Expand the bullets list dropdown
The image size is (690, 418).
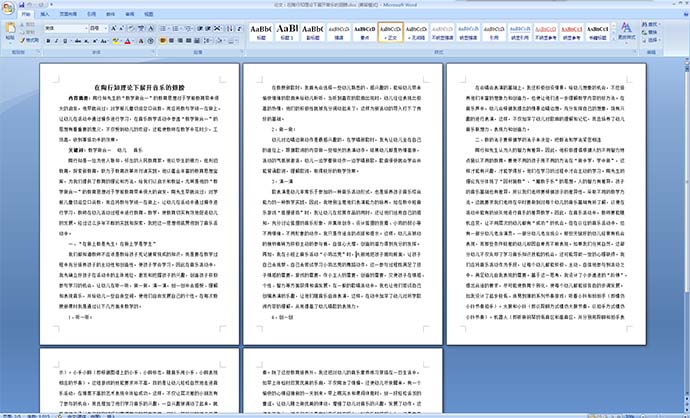169,28
